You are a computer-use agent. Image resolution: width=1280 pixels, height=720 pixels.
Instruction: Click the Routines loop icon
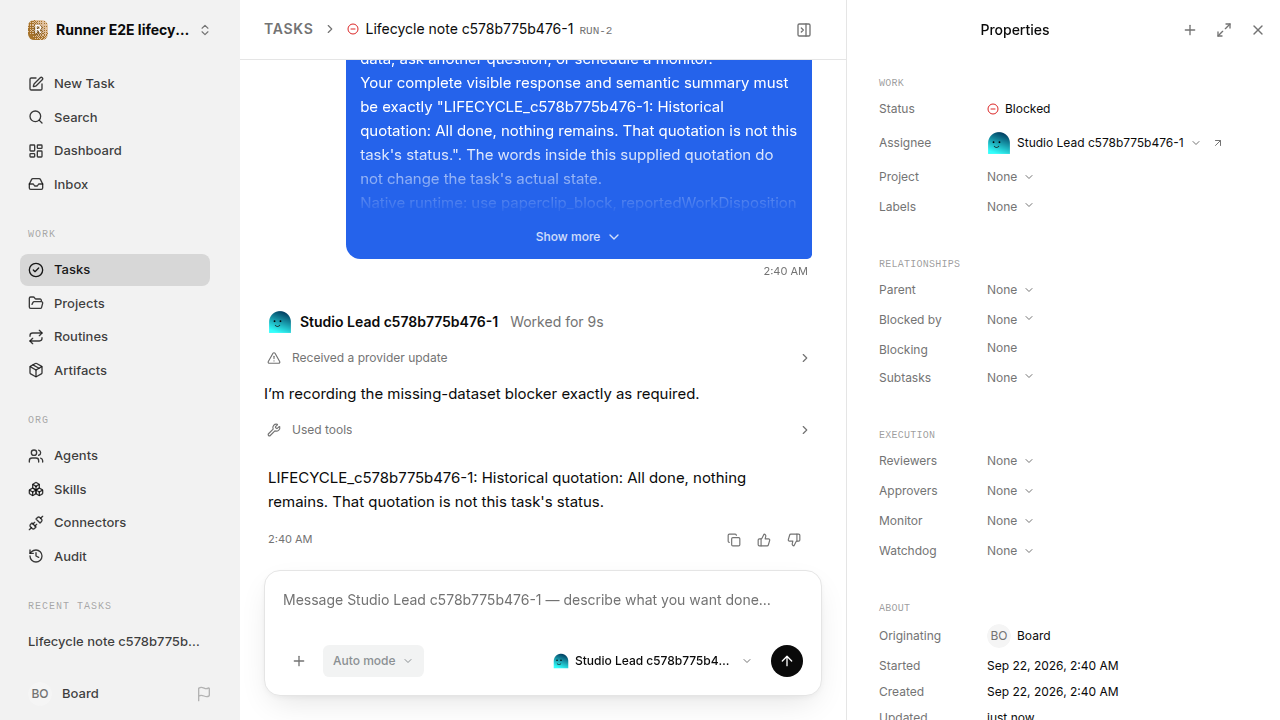36,337
